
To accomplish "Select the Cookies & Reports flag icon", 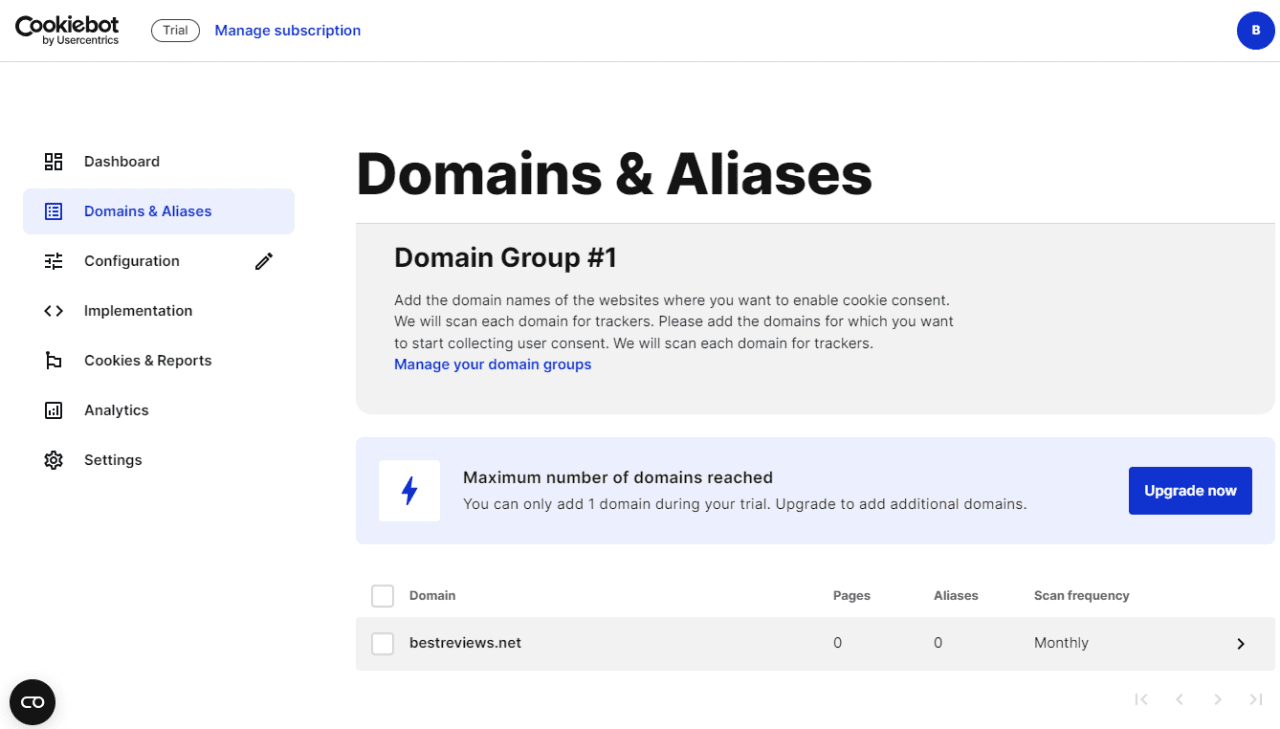I will click(x=53, y=360).
